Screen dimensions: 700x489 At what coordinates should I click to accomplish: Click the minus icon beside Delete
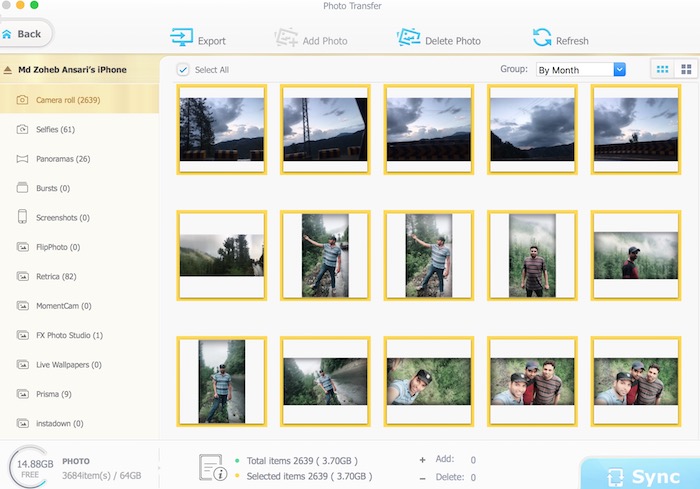(422, 478)
